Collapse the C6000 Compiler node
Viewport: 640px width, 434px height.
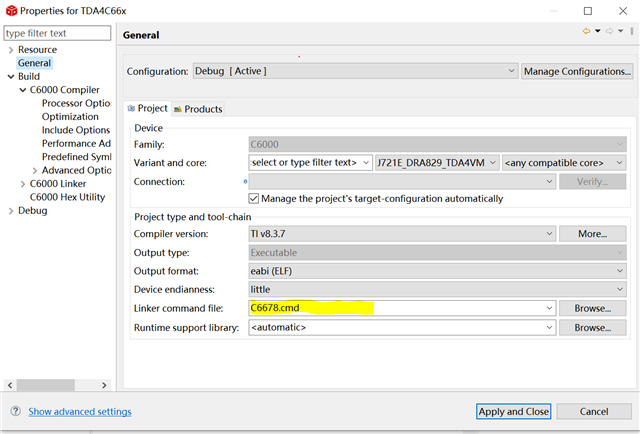pos(23,90)
